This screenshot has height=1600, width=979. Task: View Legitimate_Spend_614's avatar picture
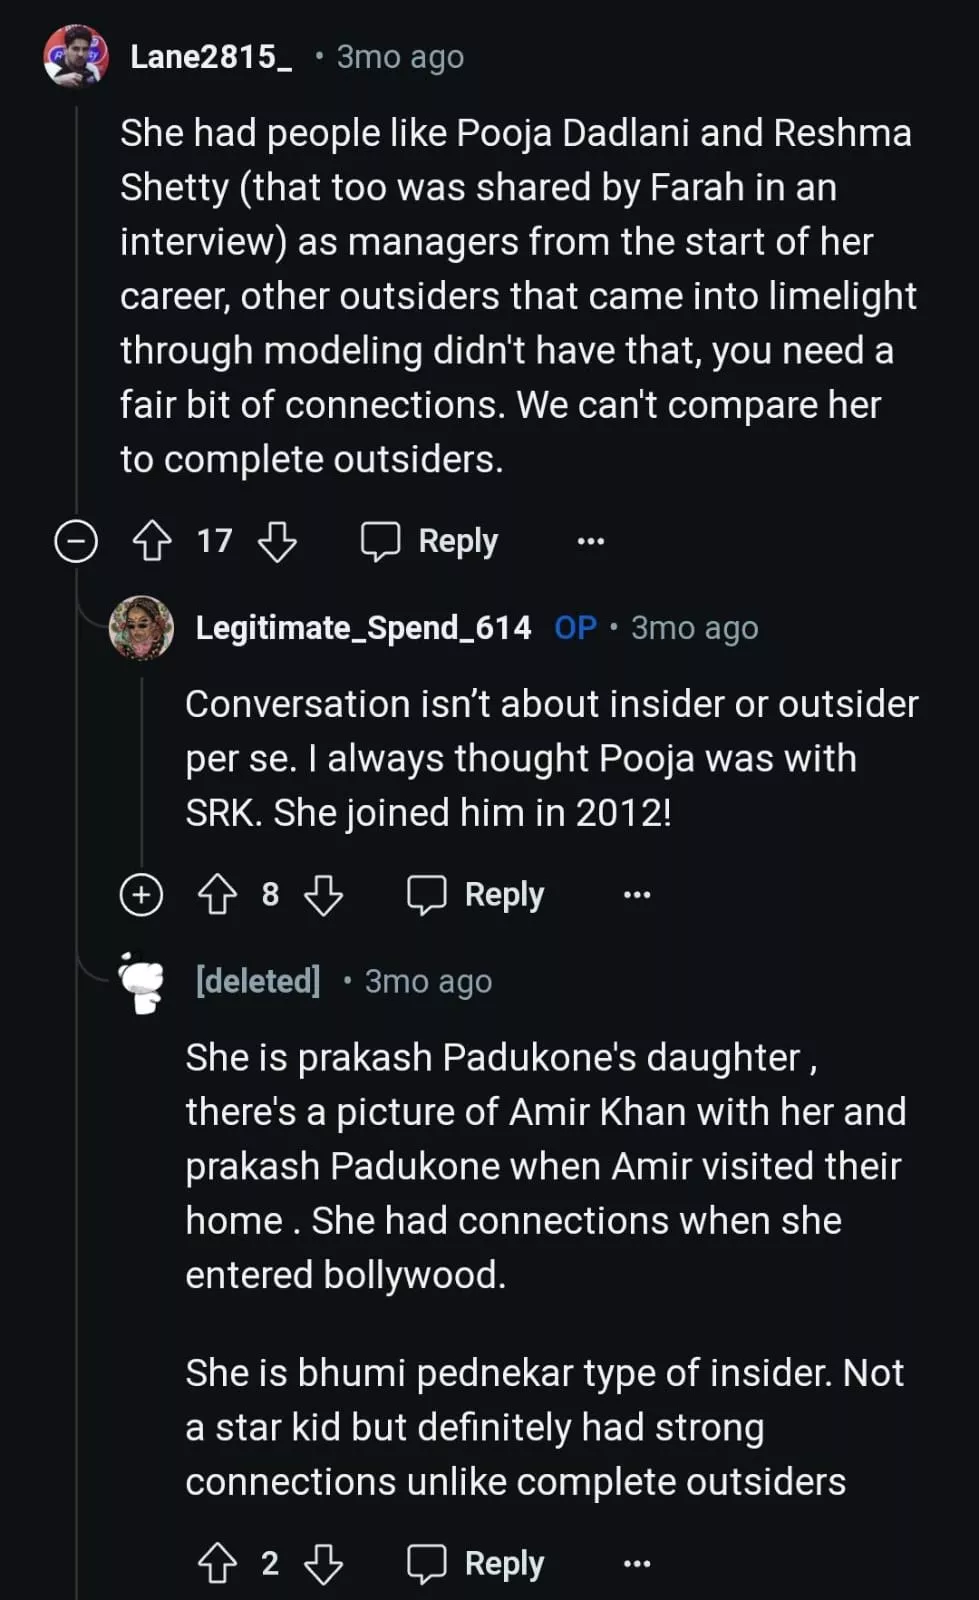[141, 628]
